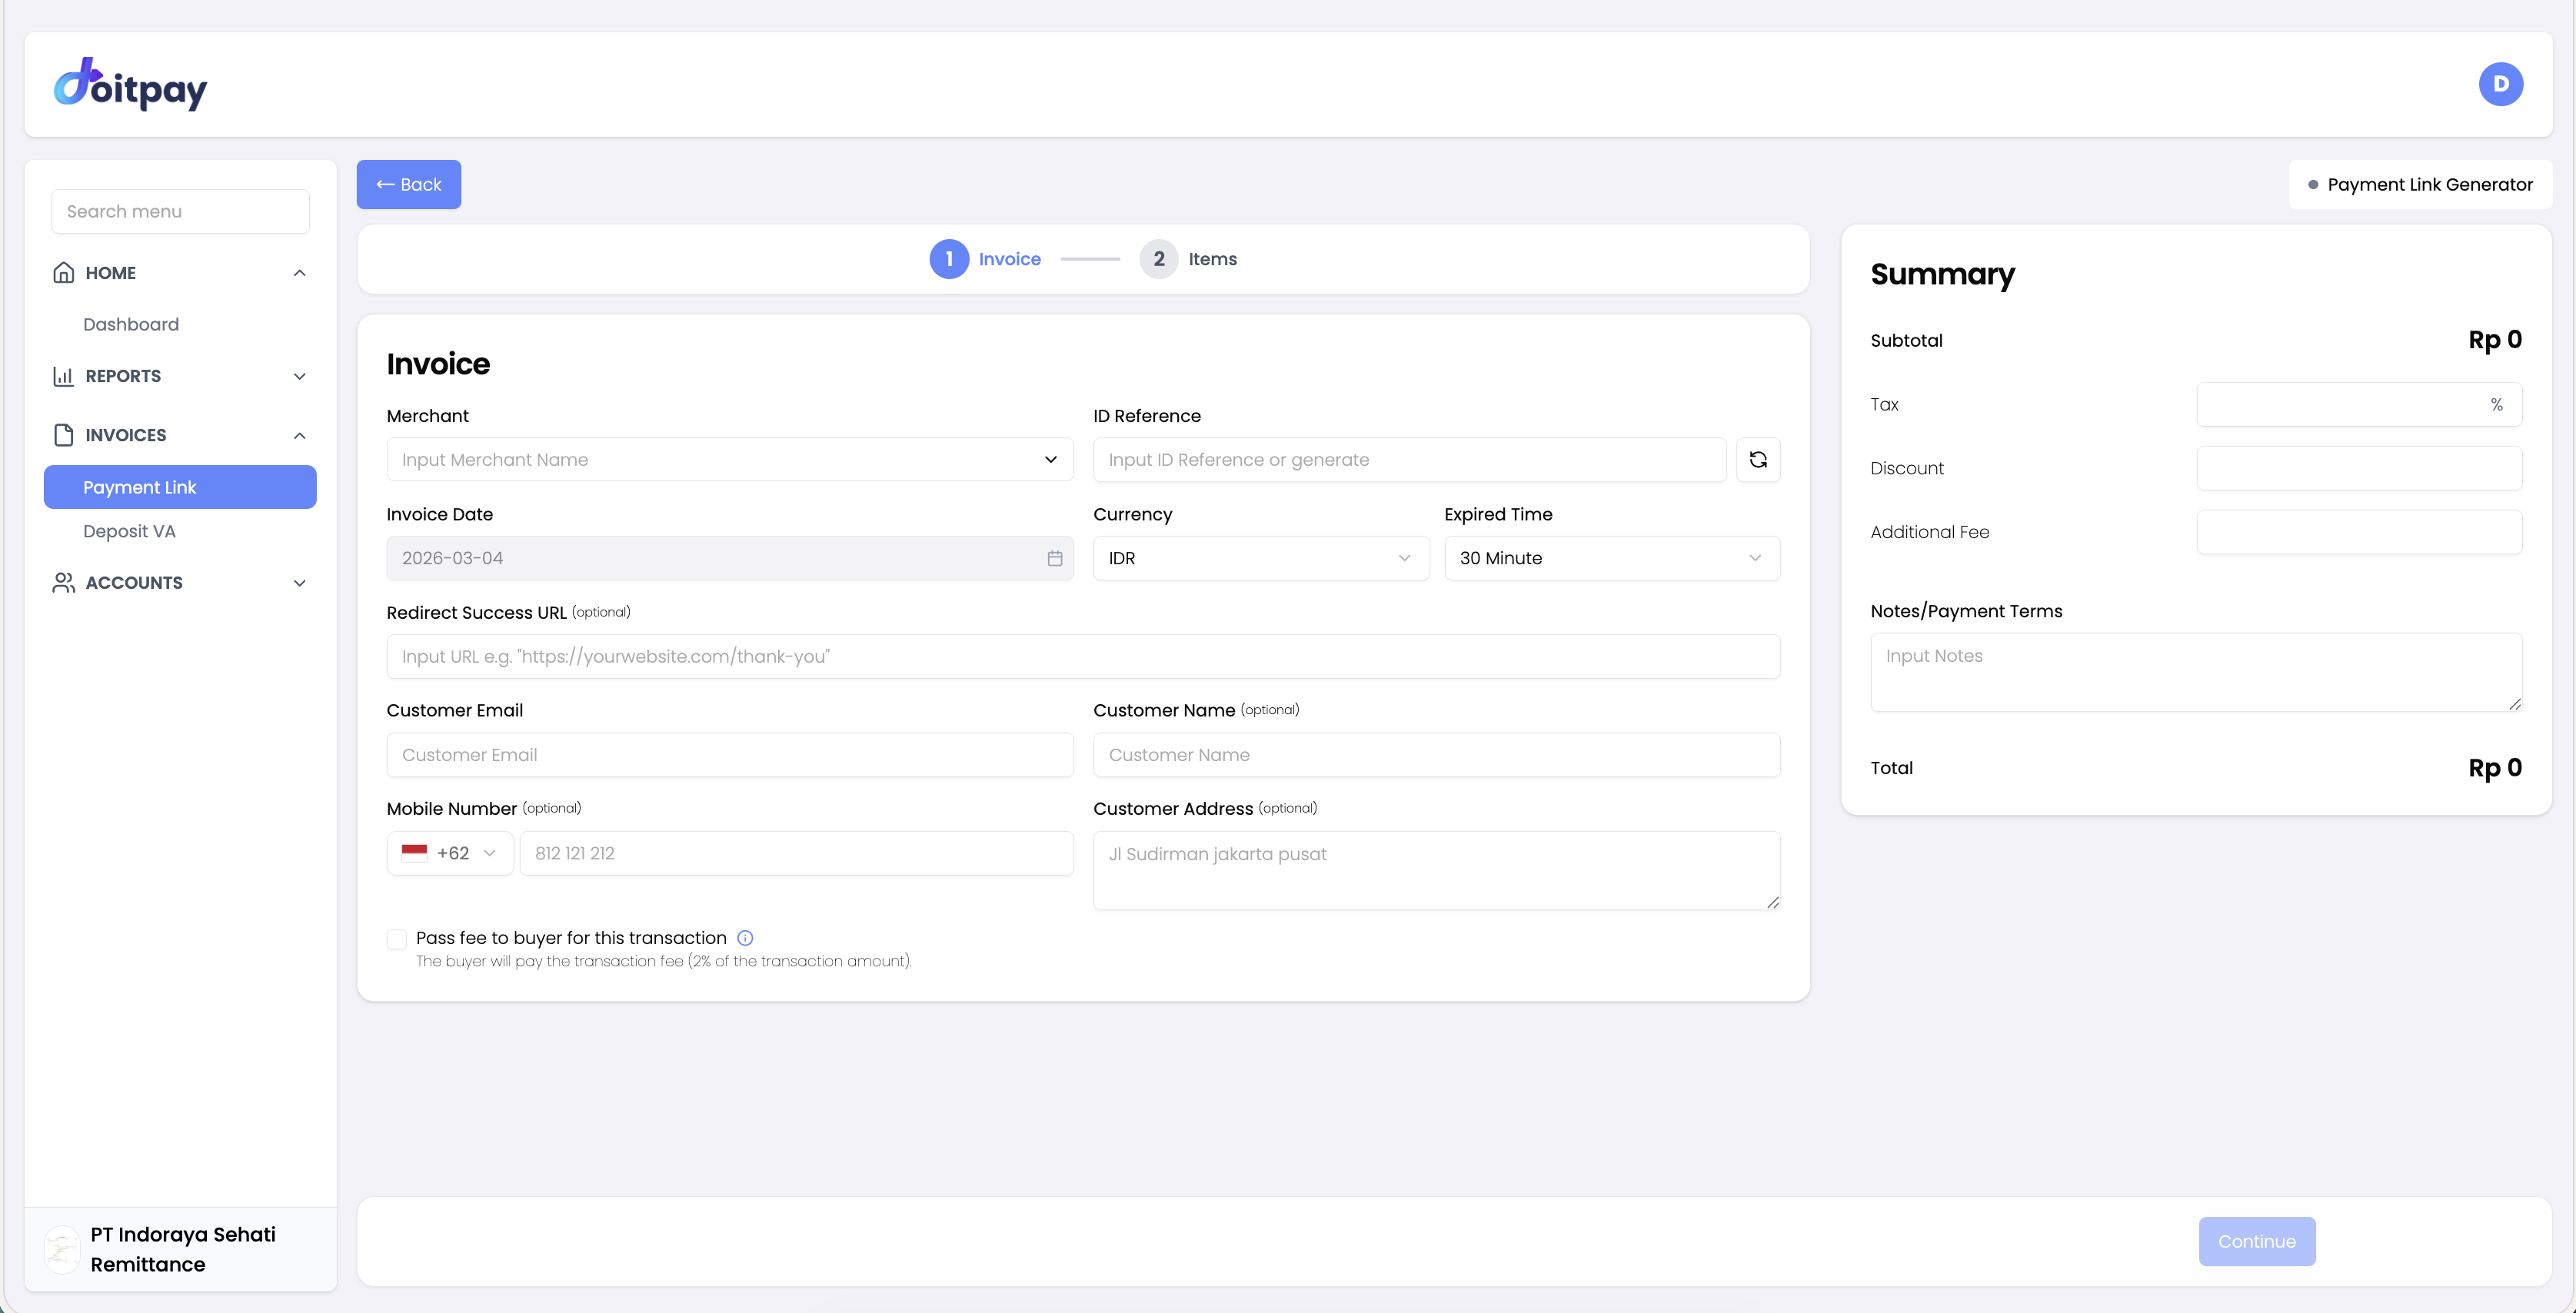Click the Redirect Success URL field
This screenshot has width=2576, height=1313.
[x=1083, y=657]
